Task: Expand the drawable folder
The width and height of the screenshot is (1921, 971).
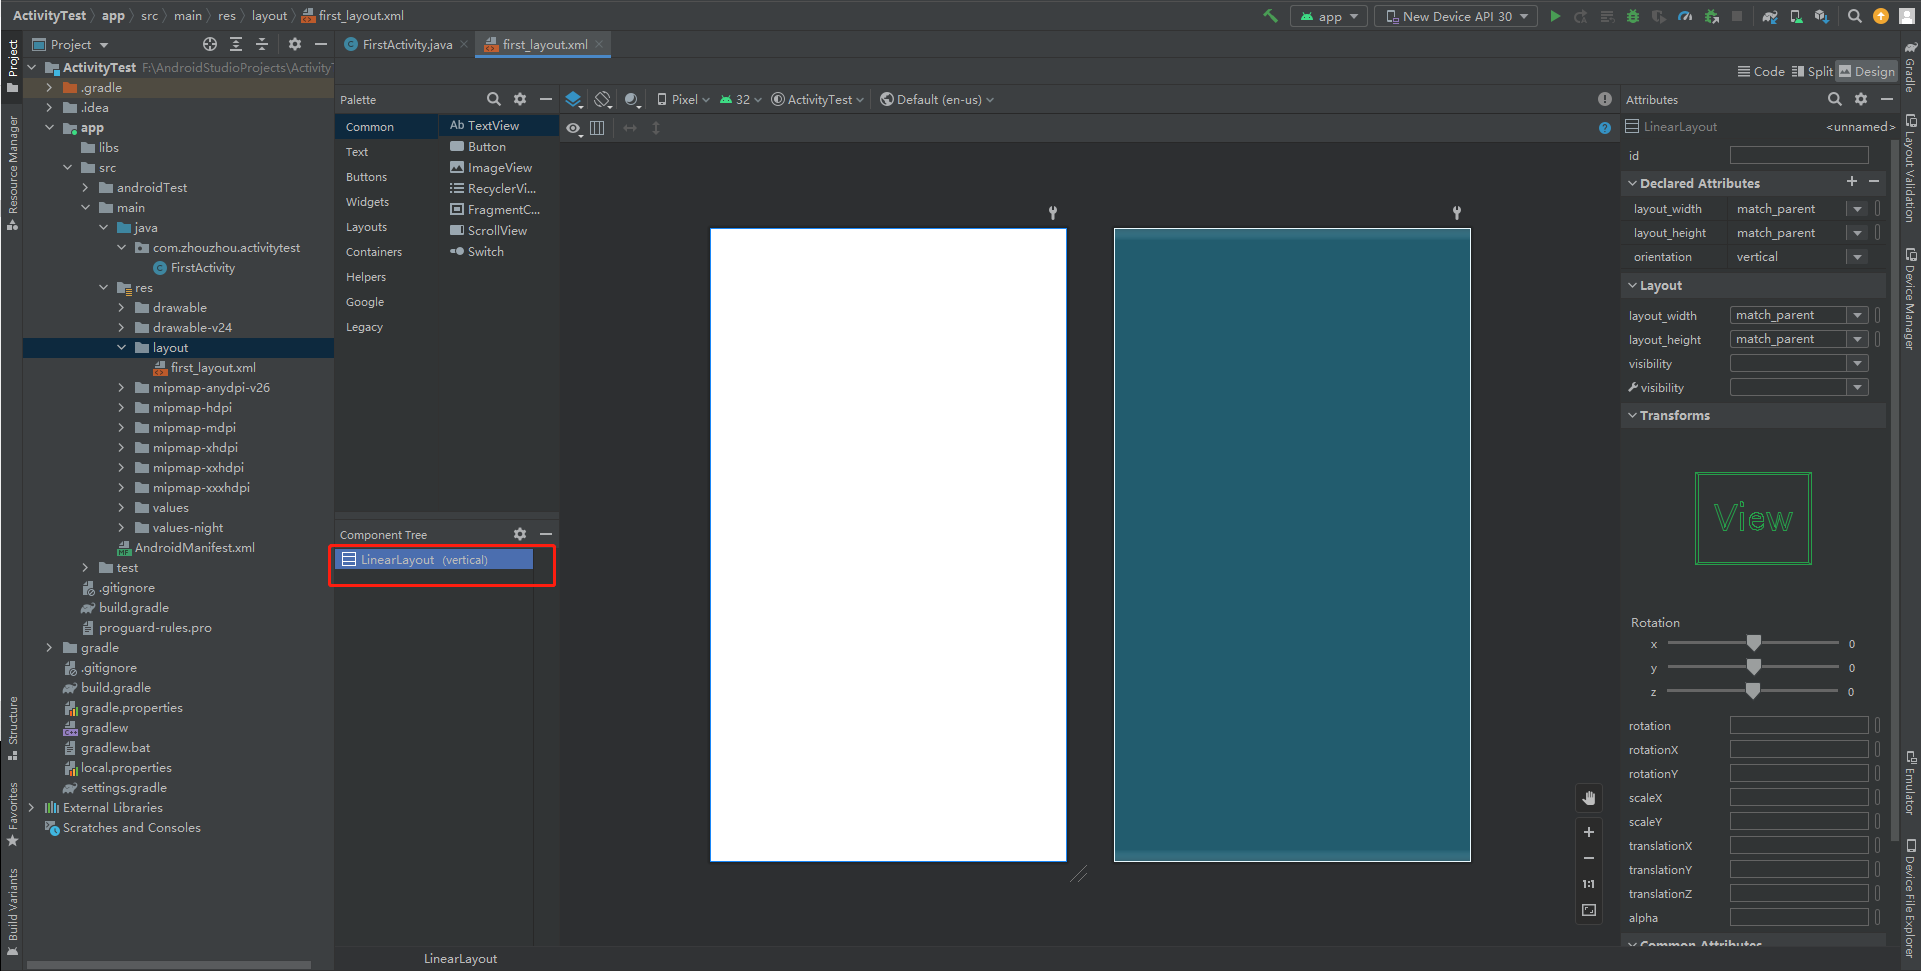Action: point(121,307)
